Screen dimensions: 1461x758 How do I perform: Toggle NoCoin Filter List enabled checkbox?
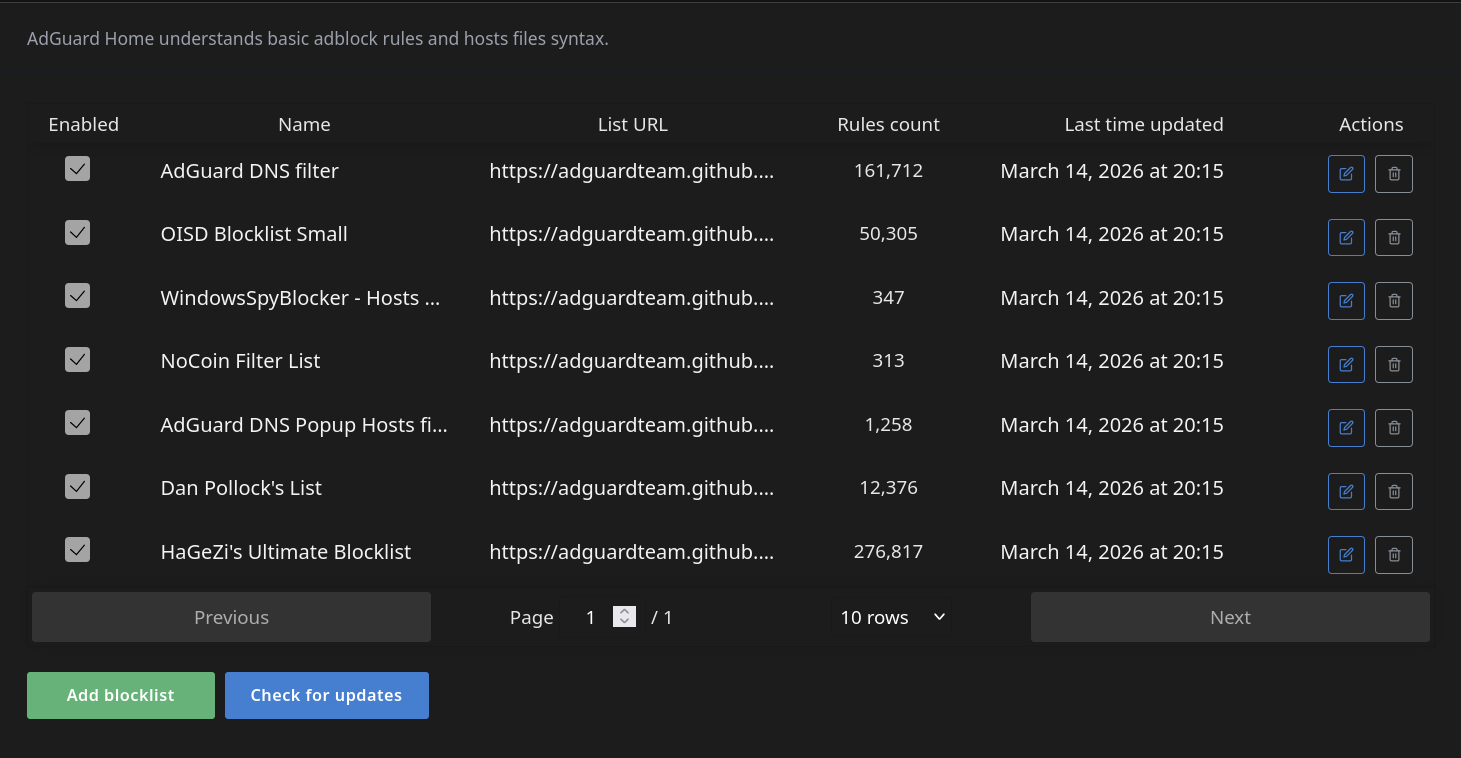click(78, 358)
